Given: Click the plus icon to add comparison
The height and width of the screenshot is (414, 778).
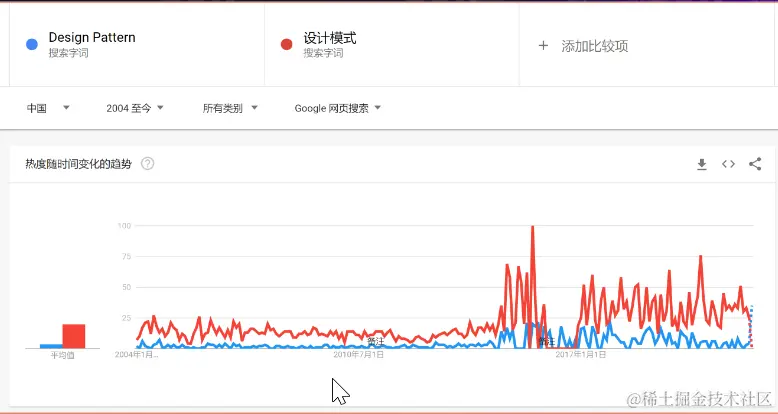Looking at the screenshot, I should [543, 46].
